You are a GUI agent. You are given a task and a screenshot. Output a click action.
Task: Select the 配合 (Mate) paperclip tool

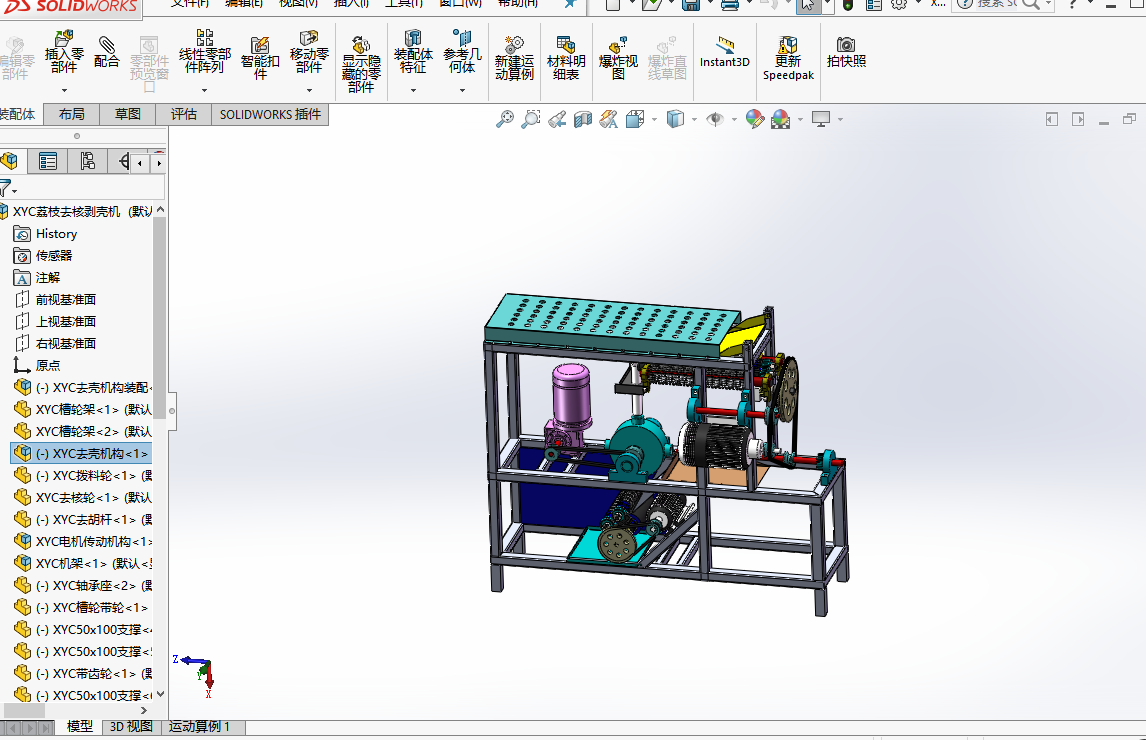pyautogui.click(x=106, y=53)
